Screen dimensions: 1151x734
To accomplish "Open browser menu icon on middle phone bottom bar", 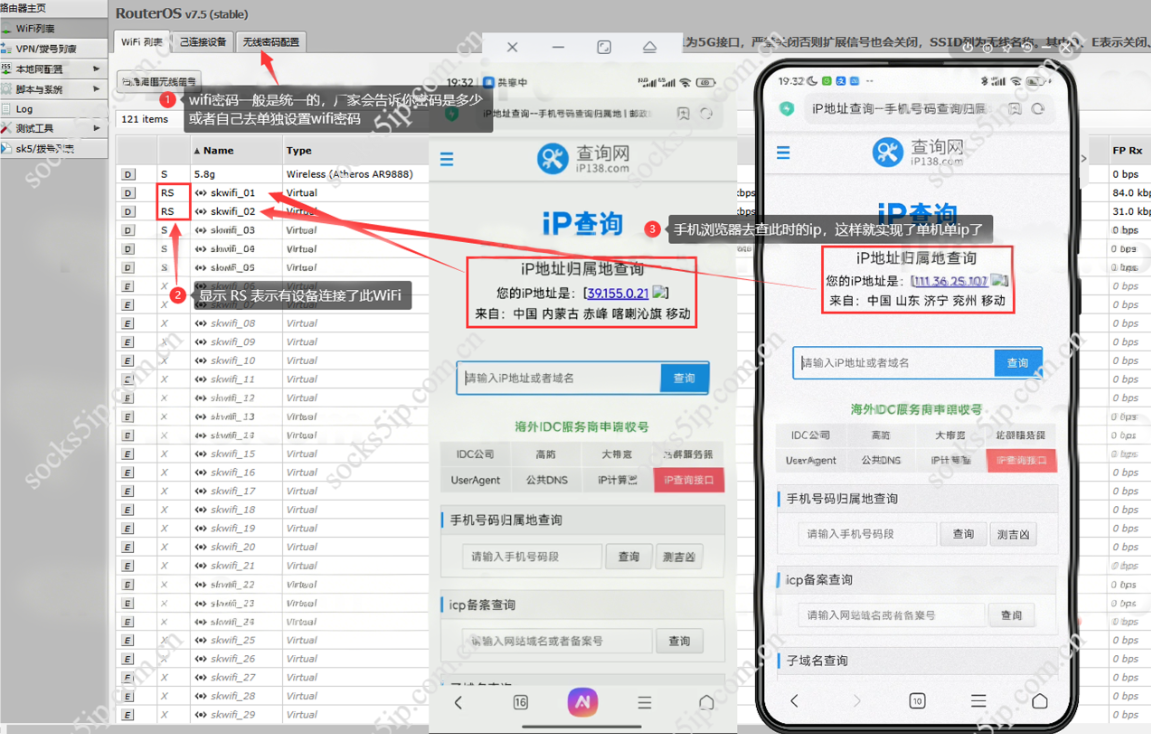I will point(645,702).
